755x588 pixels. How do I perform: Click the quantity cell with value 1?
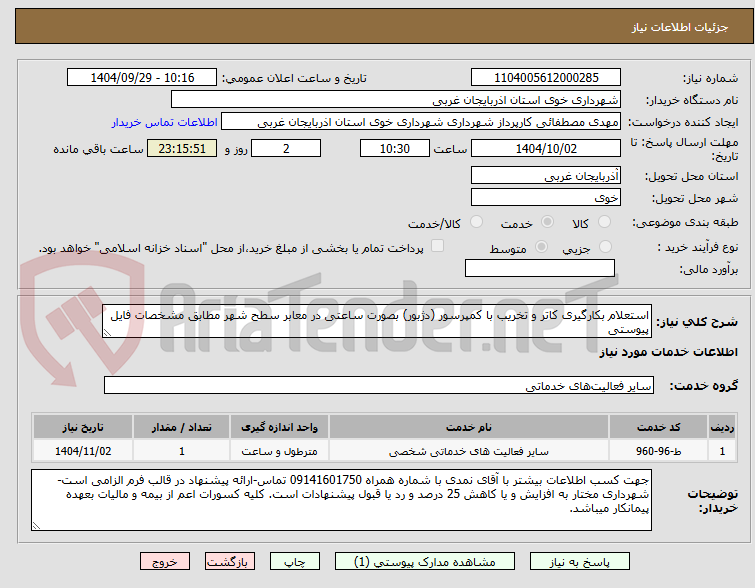[x=182, y=451]
